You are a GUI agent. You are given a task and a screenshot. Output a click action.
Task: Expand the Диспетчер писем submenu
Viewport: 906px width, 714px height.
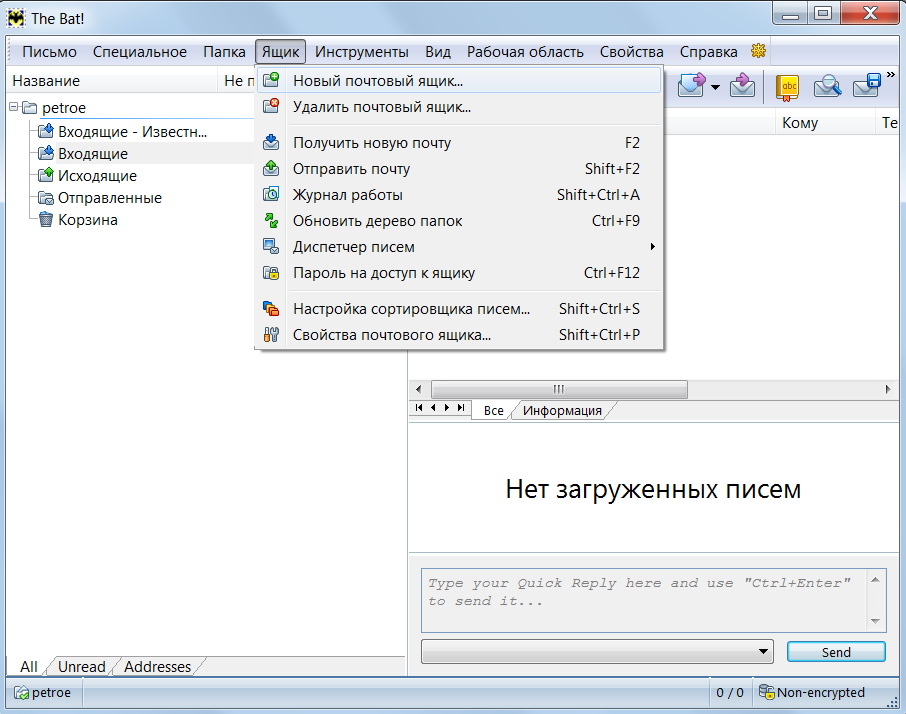(x=353, y=247)
